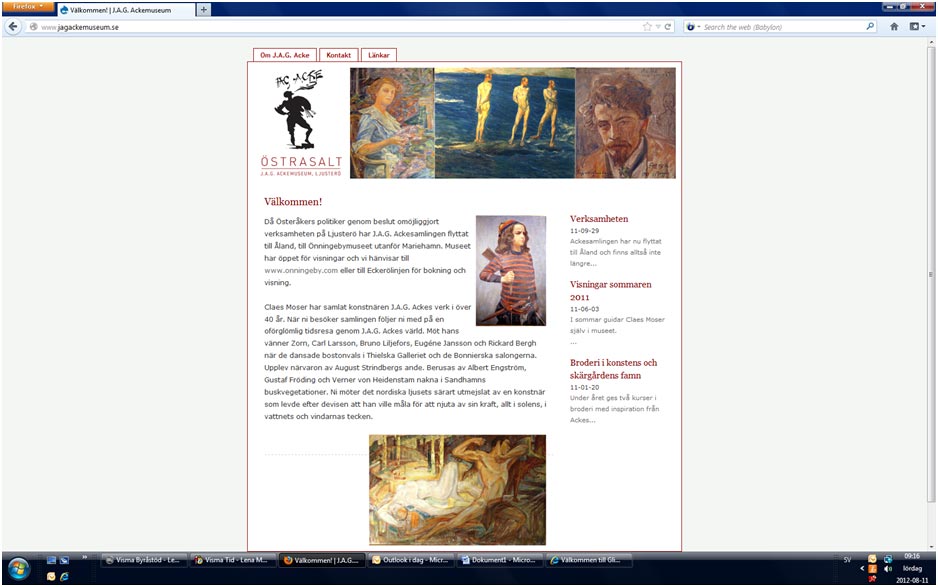Switch to the Visma Byråstöd taskbar window

[144, 560]
